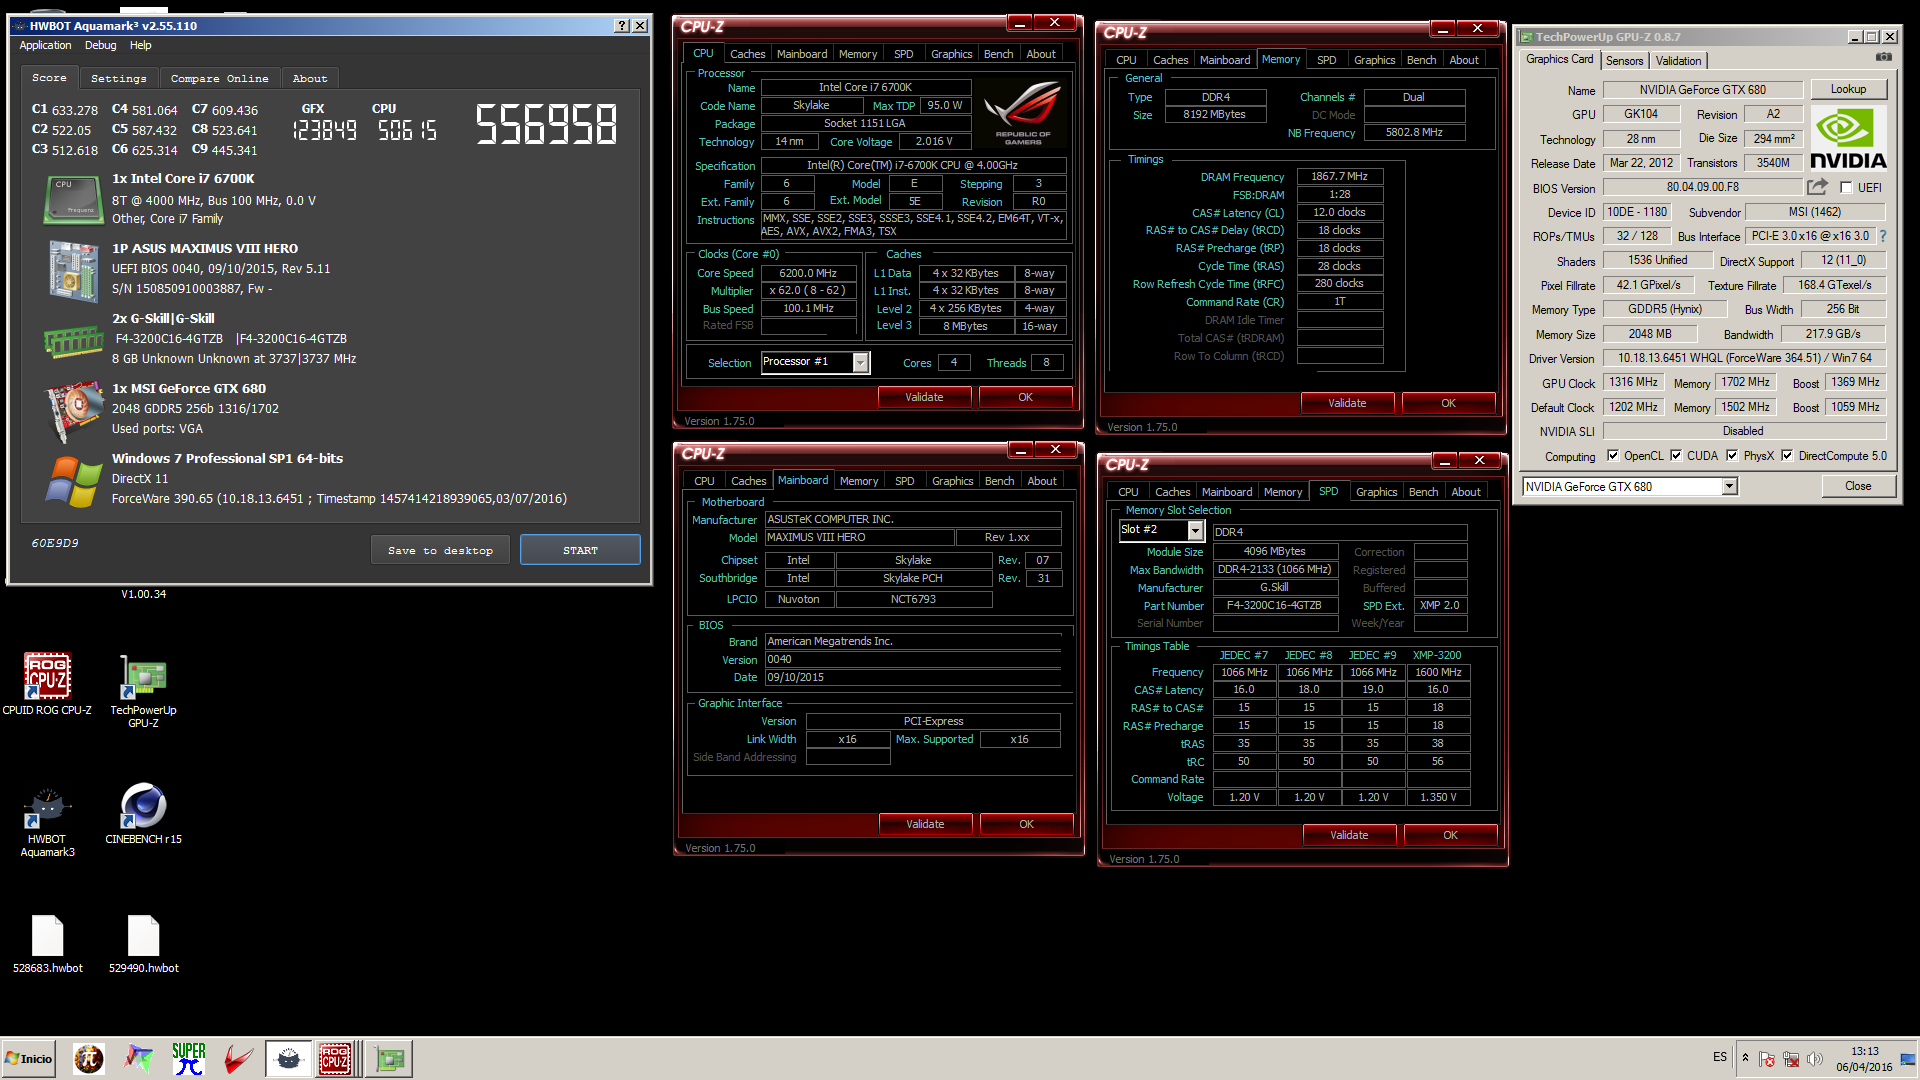Open the Slot #2 memory slot dropdown
Image resolution: width=1920 pixels, height=1080 pixels.
(x=1194, y=530)
